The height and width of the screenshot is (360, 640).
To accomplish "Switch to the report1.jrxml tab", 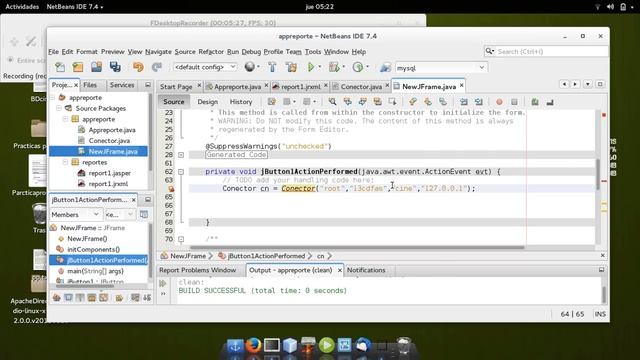I will tap(301, 87).
